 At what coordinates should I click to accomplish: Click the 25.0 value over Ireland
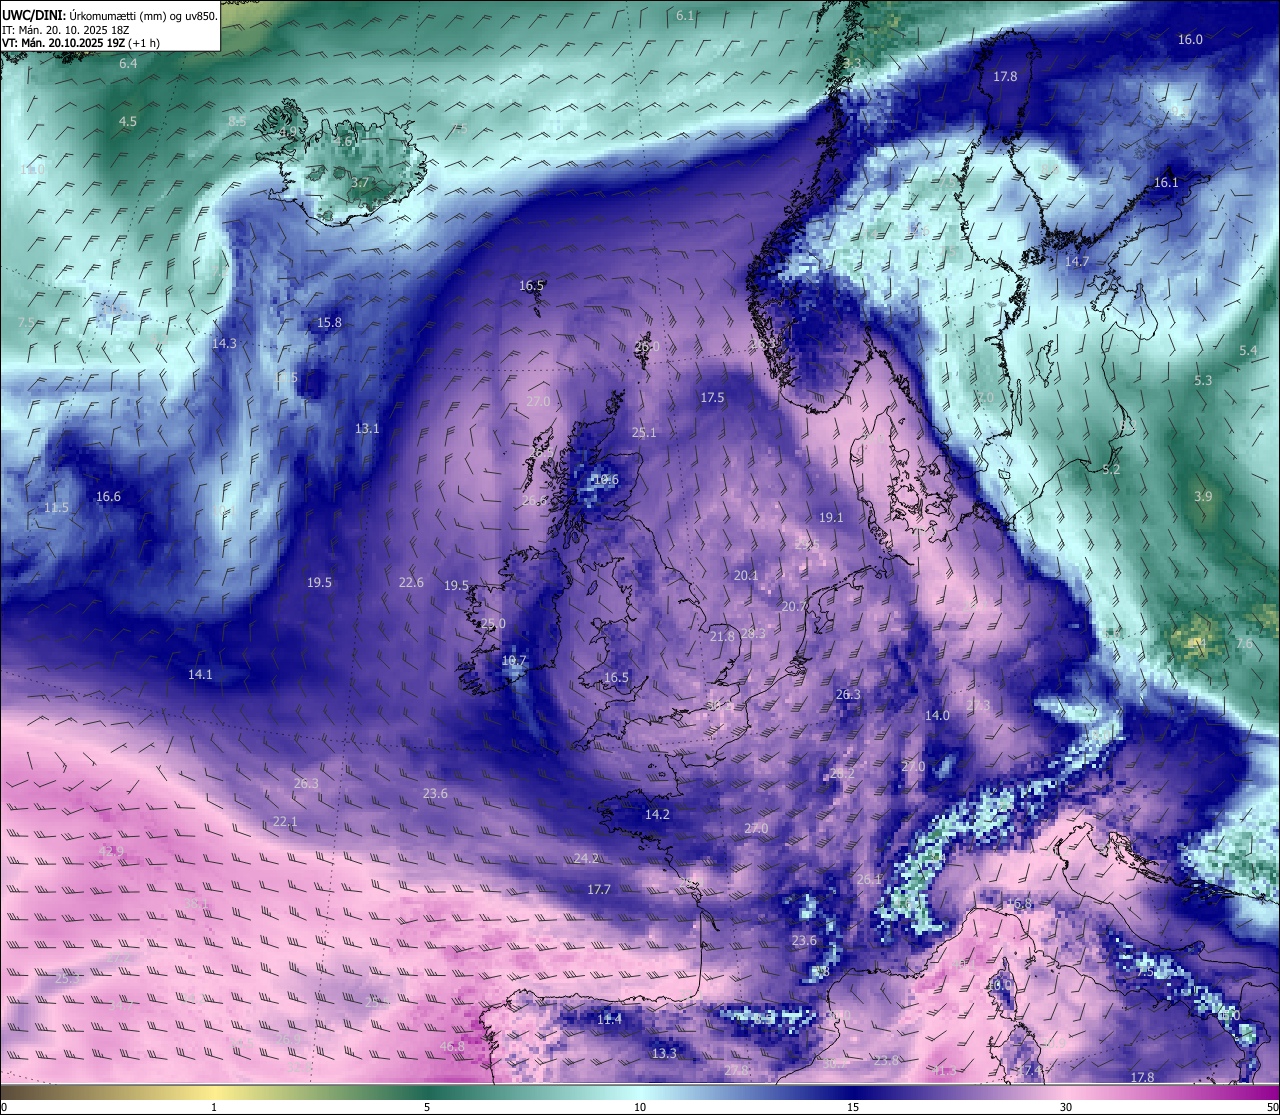pos(493,624)
